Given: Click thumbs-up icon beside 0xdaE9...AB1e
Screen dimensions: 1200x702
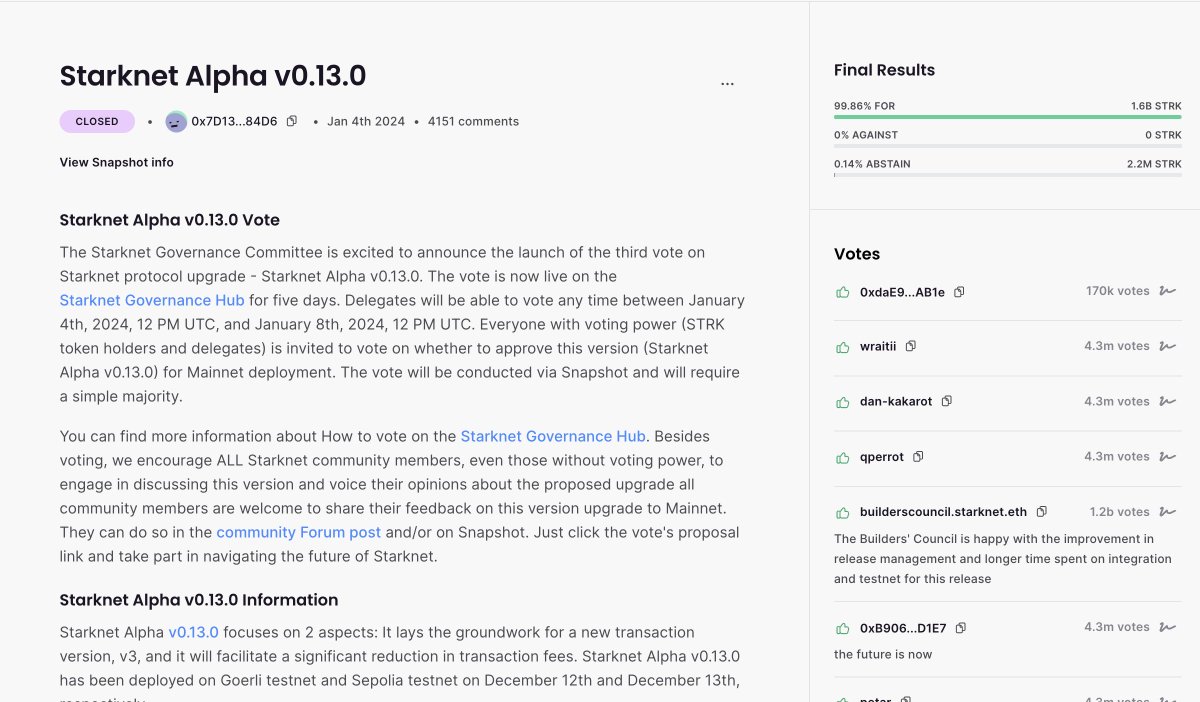Looking at the screenshot, I should [x=842, y=292].
